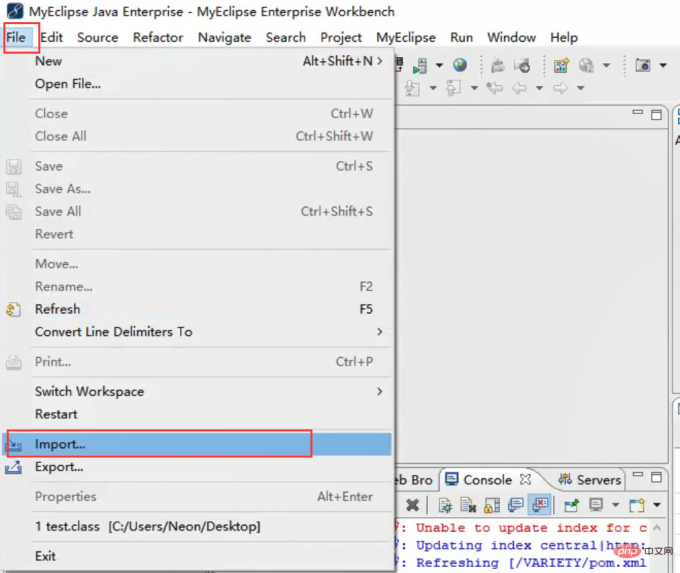Open the Edit menu
The width and height of the screenshot is (680, 573).
click(x=52, y=38)
